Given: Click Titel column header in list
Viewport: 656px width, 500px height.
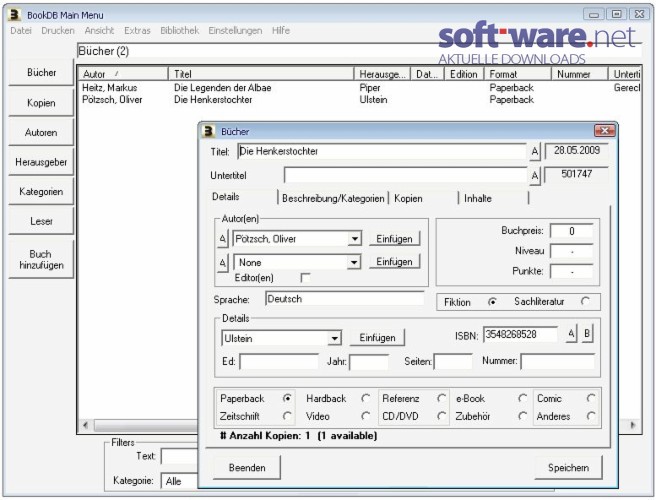Looking at the screenshot, I should tap(261, 74).
